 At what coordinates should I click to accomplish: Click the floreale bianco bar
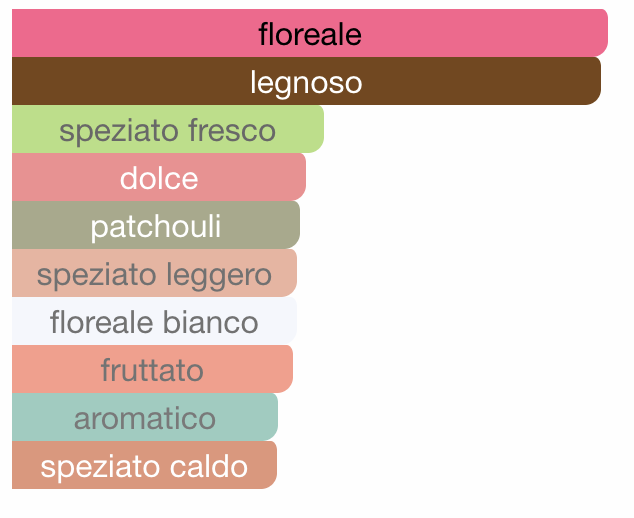[x=154, y=321]
